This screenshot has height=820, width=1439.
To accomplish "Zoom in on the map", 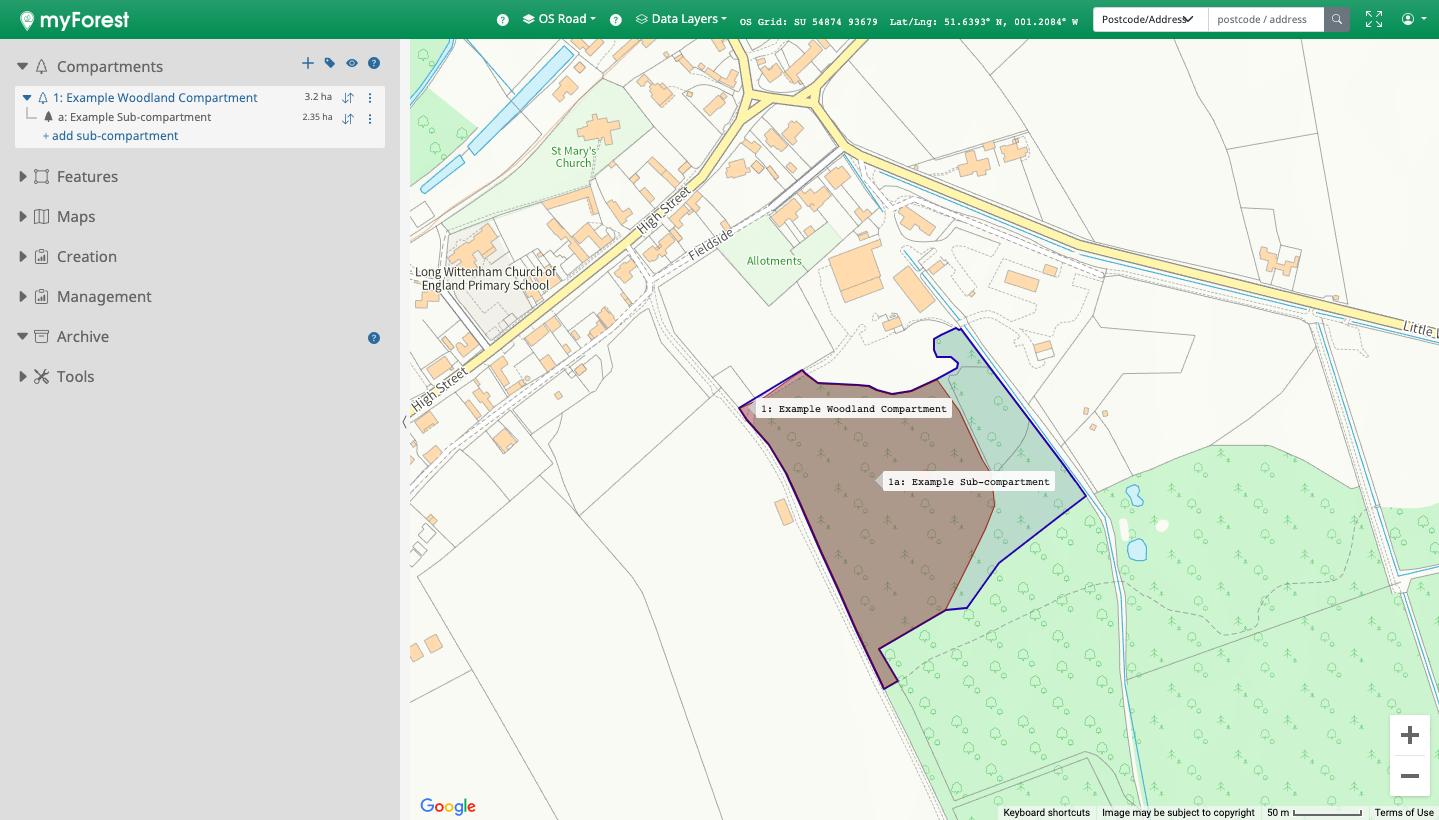I will [x=1410, y=736].
